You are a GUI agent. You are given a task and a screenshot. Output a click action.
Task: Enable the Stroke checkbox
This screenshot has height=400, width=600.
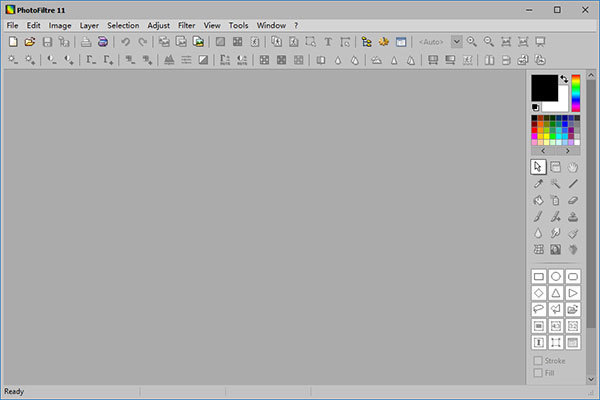538,361
